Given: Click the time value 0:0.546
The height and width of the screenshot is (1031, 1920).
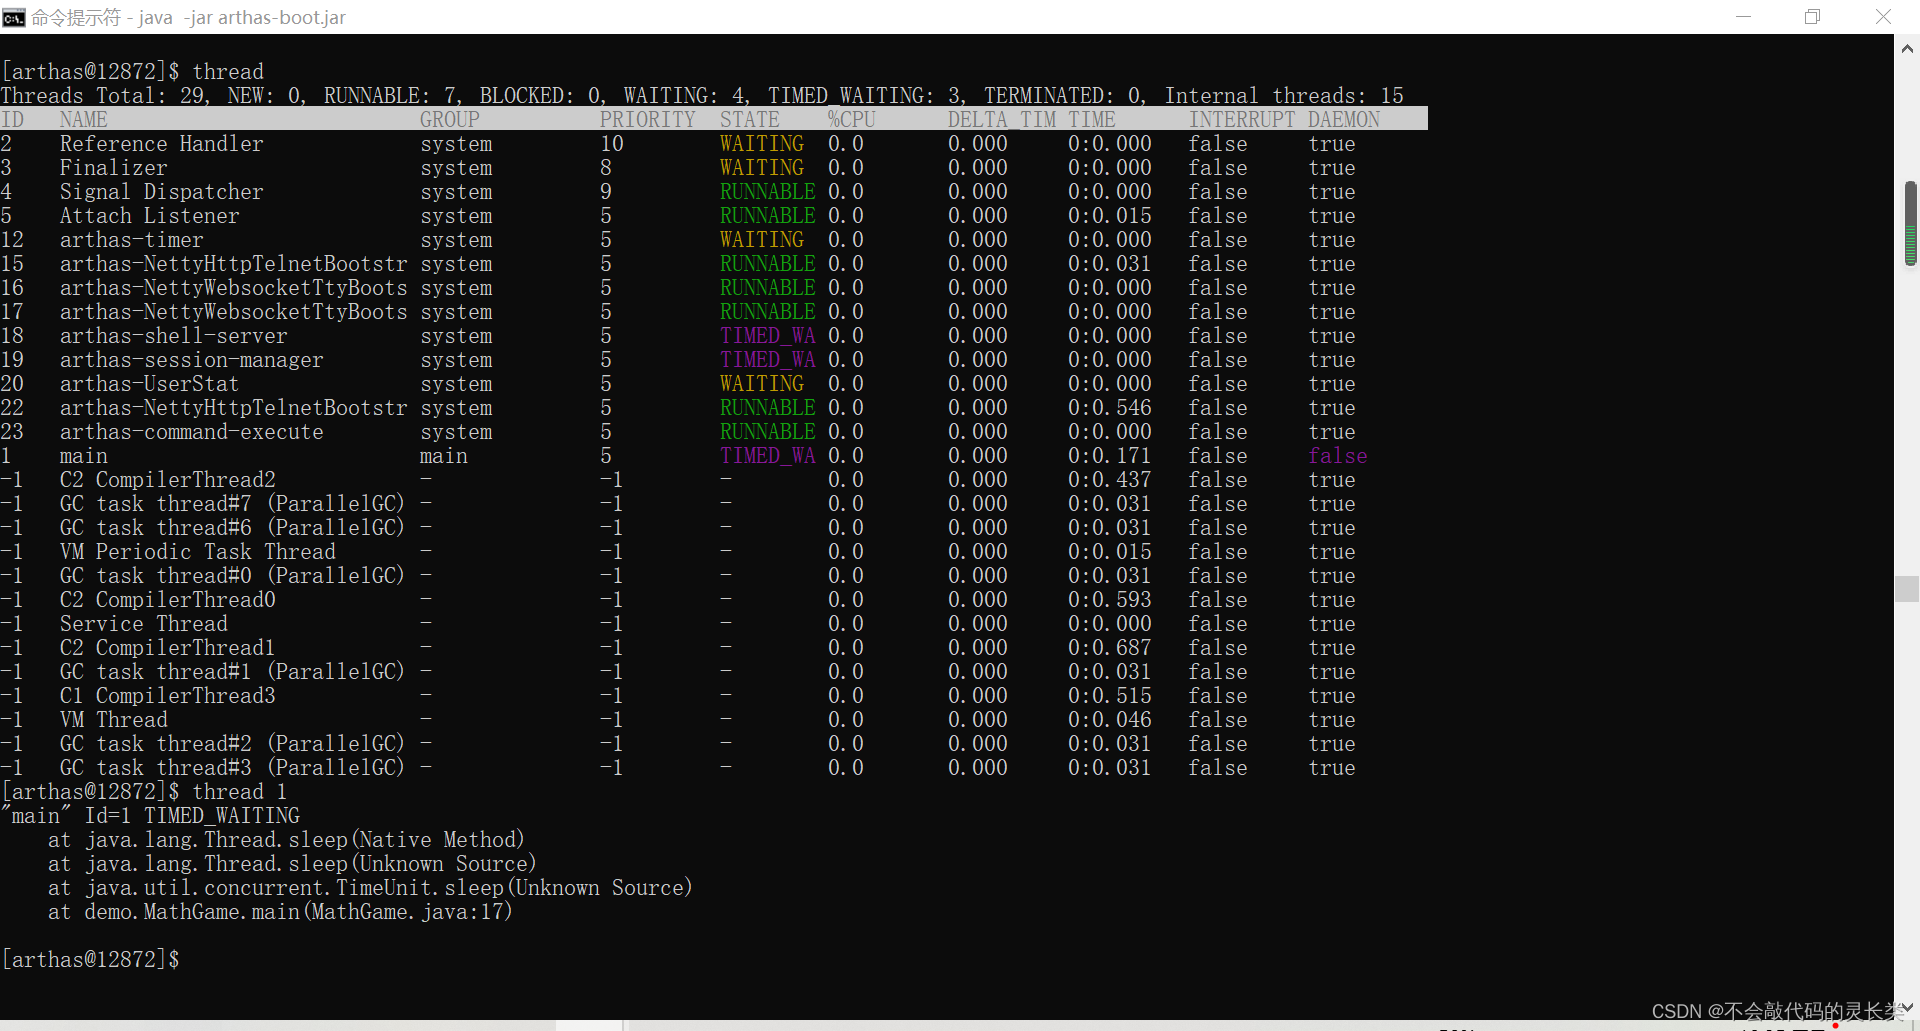Looking at the screenshot, I should pos(1109,408).
